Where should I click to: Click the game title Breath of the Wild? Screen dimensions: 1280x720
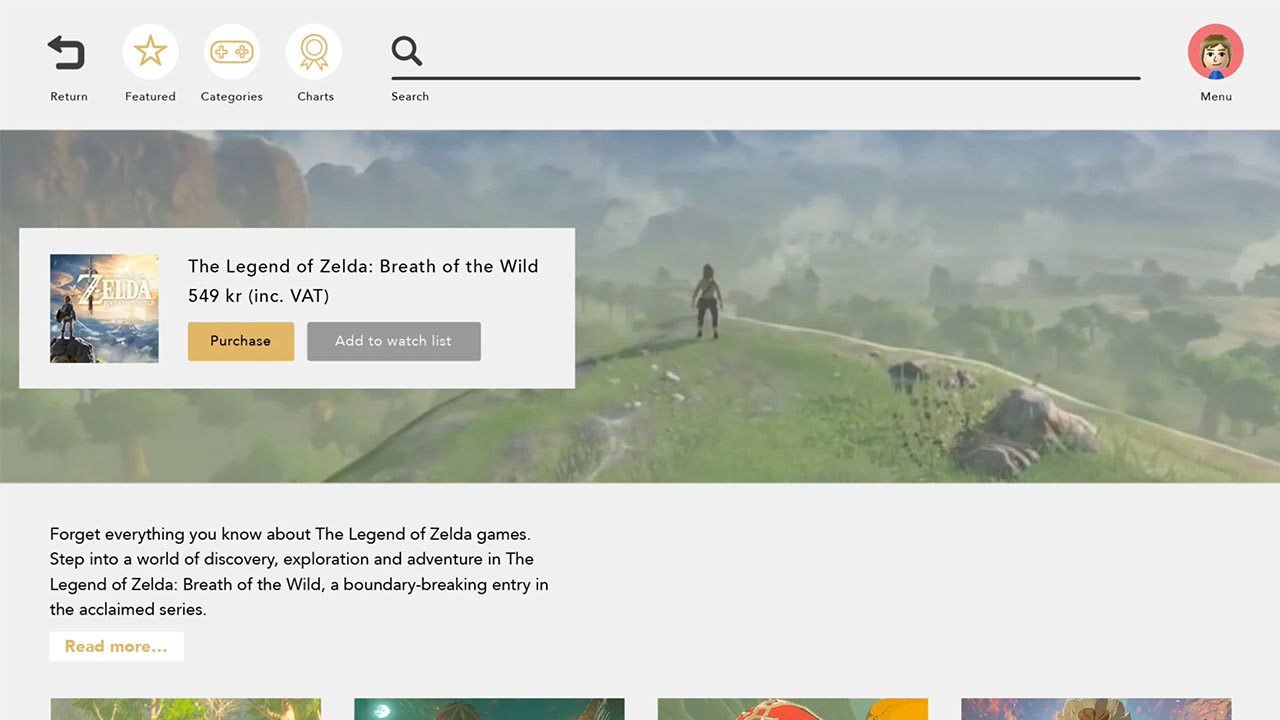click(363, 266)
